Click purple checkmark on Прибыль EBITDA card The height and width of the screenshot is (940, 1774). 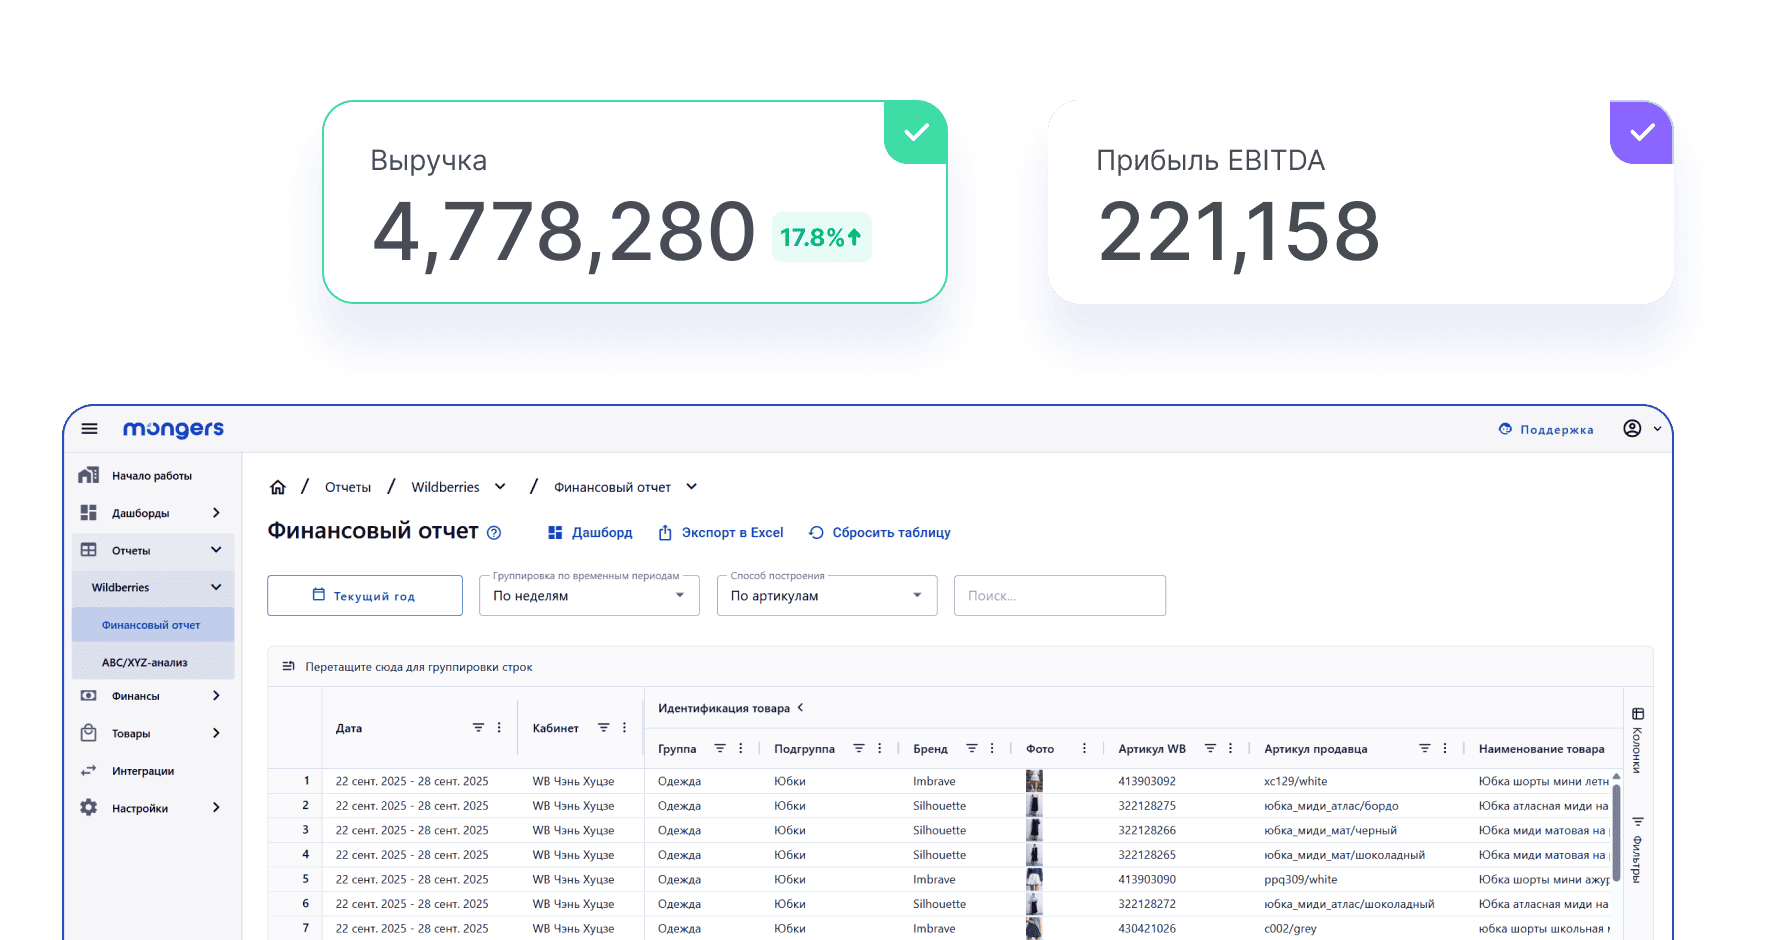pyautogui.click(x=1642, y=132)
